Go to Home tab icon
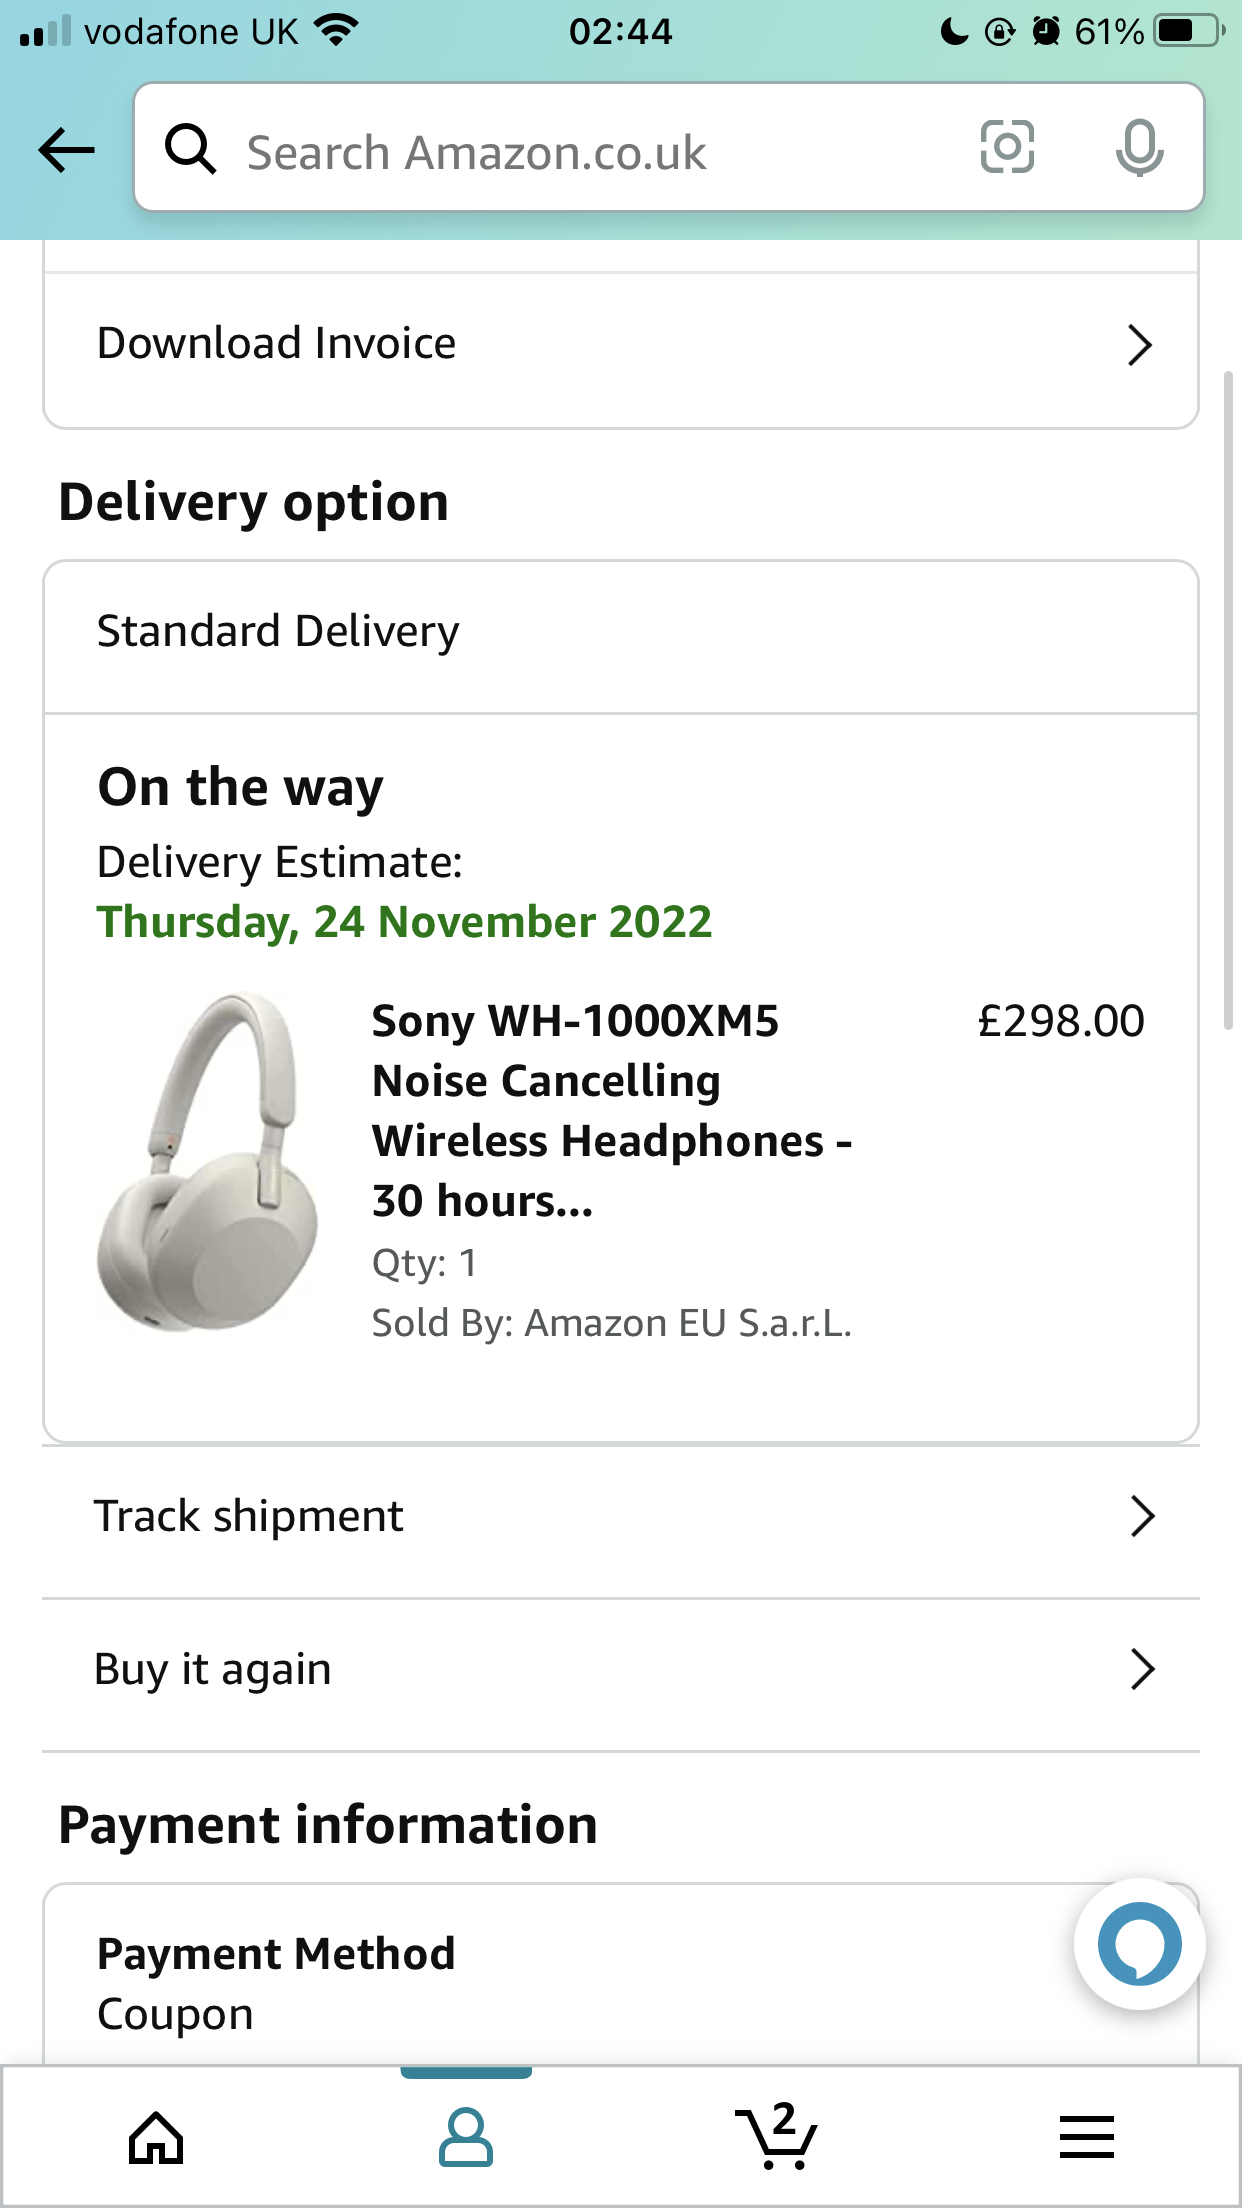Screen dimensions: 1242x2208 click(156, 2138)
